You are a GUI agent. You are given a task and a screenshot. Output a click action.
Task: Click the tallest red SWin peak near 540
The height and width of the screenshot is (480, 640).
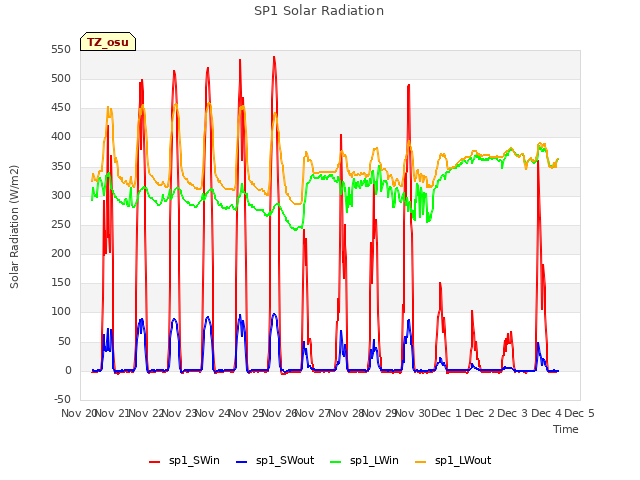tap(274, 57)
